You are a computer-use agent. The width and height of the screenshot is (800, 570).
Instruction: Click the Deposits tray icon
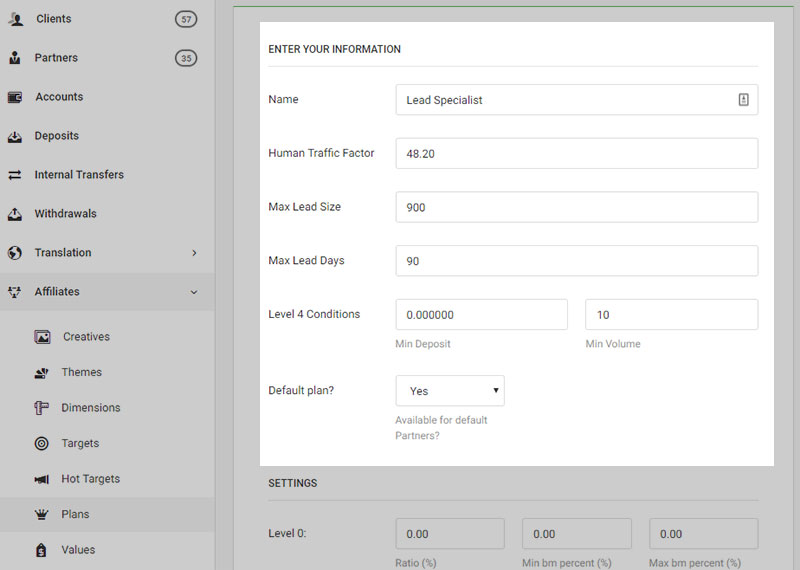[15, 136]
